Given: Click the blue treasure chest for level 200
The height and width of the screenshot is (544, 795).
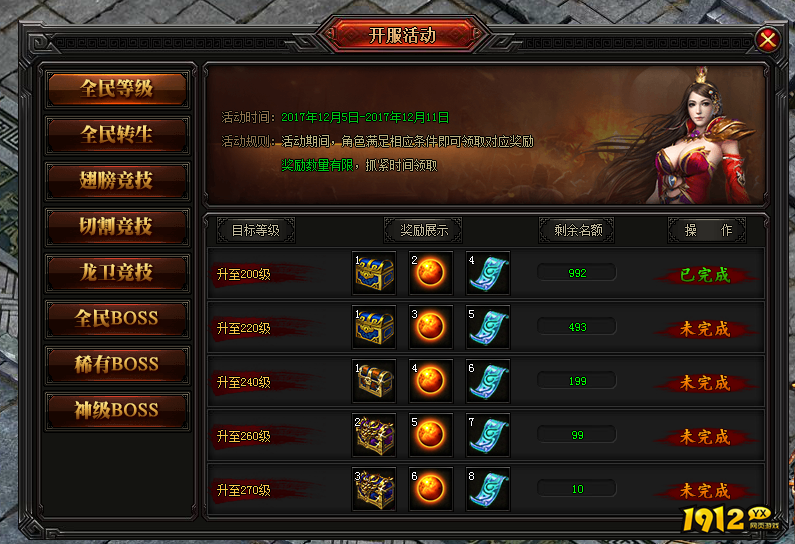Looking at the screenshot, I should tap(374, 273).
